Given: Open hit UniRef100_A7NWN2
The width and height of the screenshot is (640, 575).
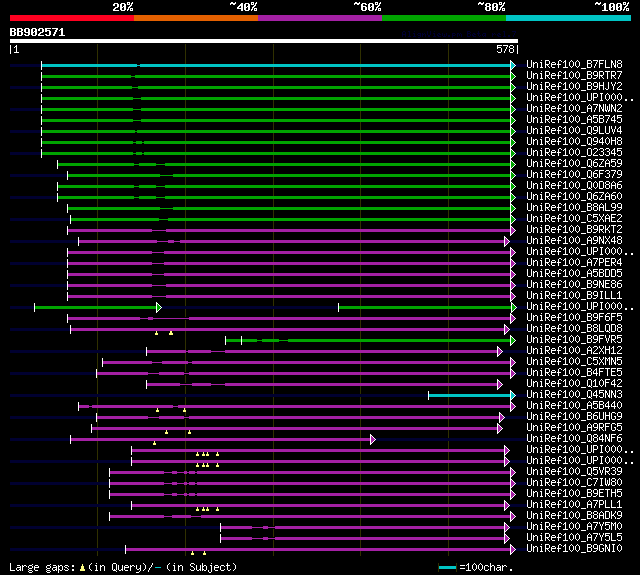Looking at the screenshot, I should tap(574, 109).
